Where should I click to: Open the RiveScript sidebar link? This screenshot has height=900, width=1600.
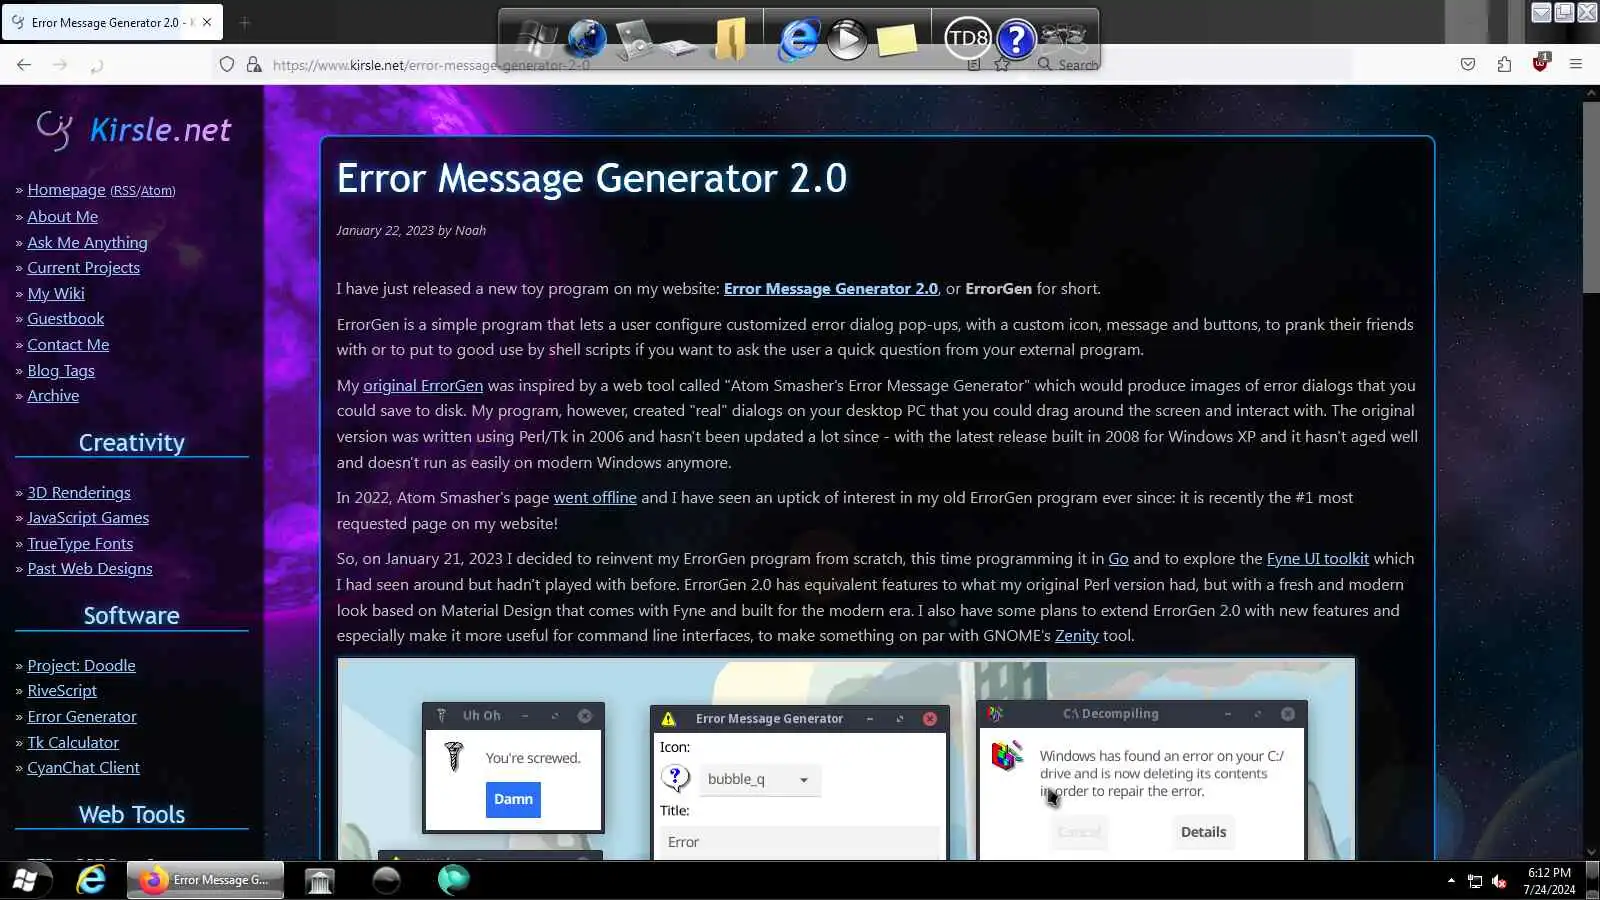(x=62, y=691)
